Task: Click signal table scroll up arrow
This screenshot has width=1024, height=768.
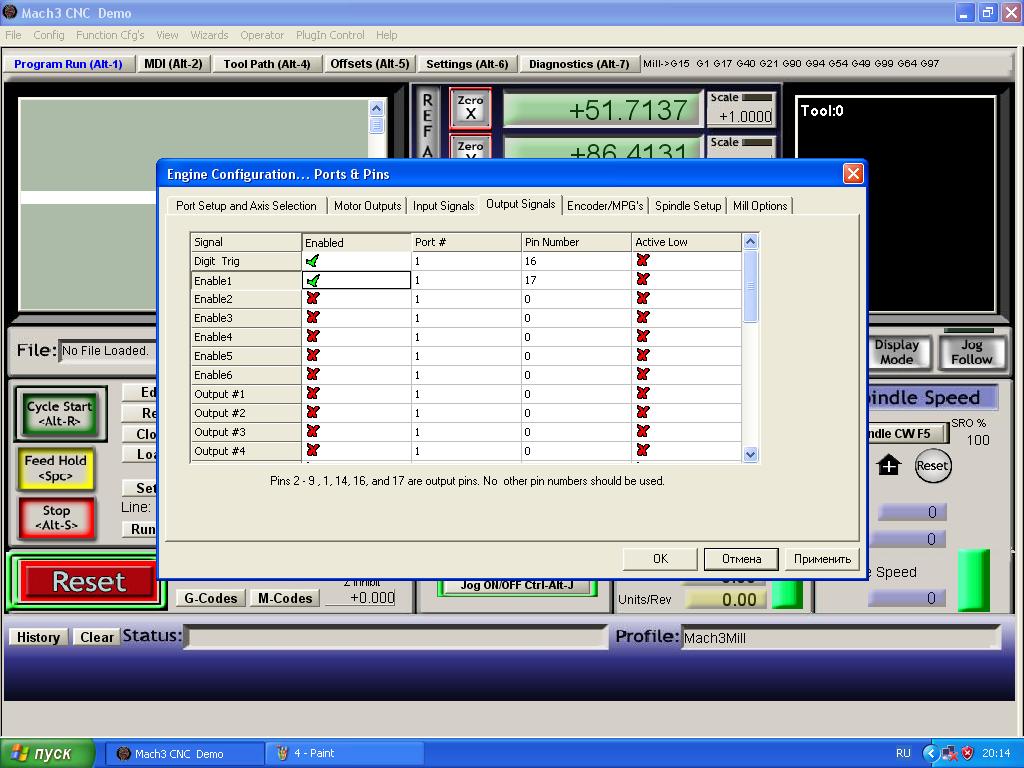Action: pos(750,242)
